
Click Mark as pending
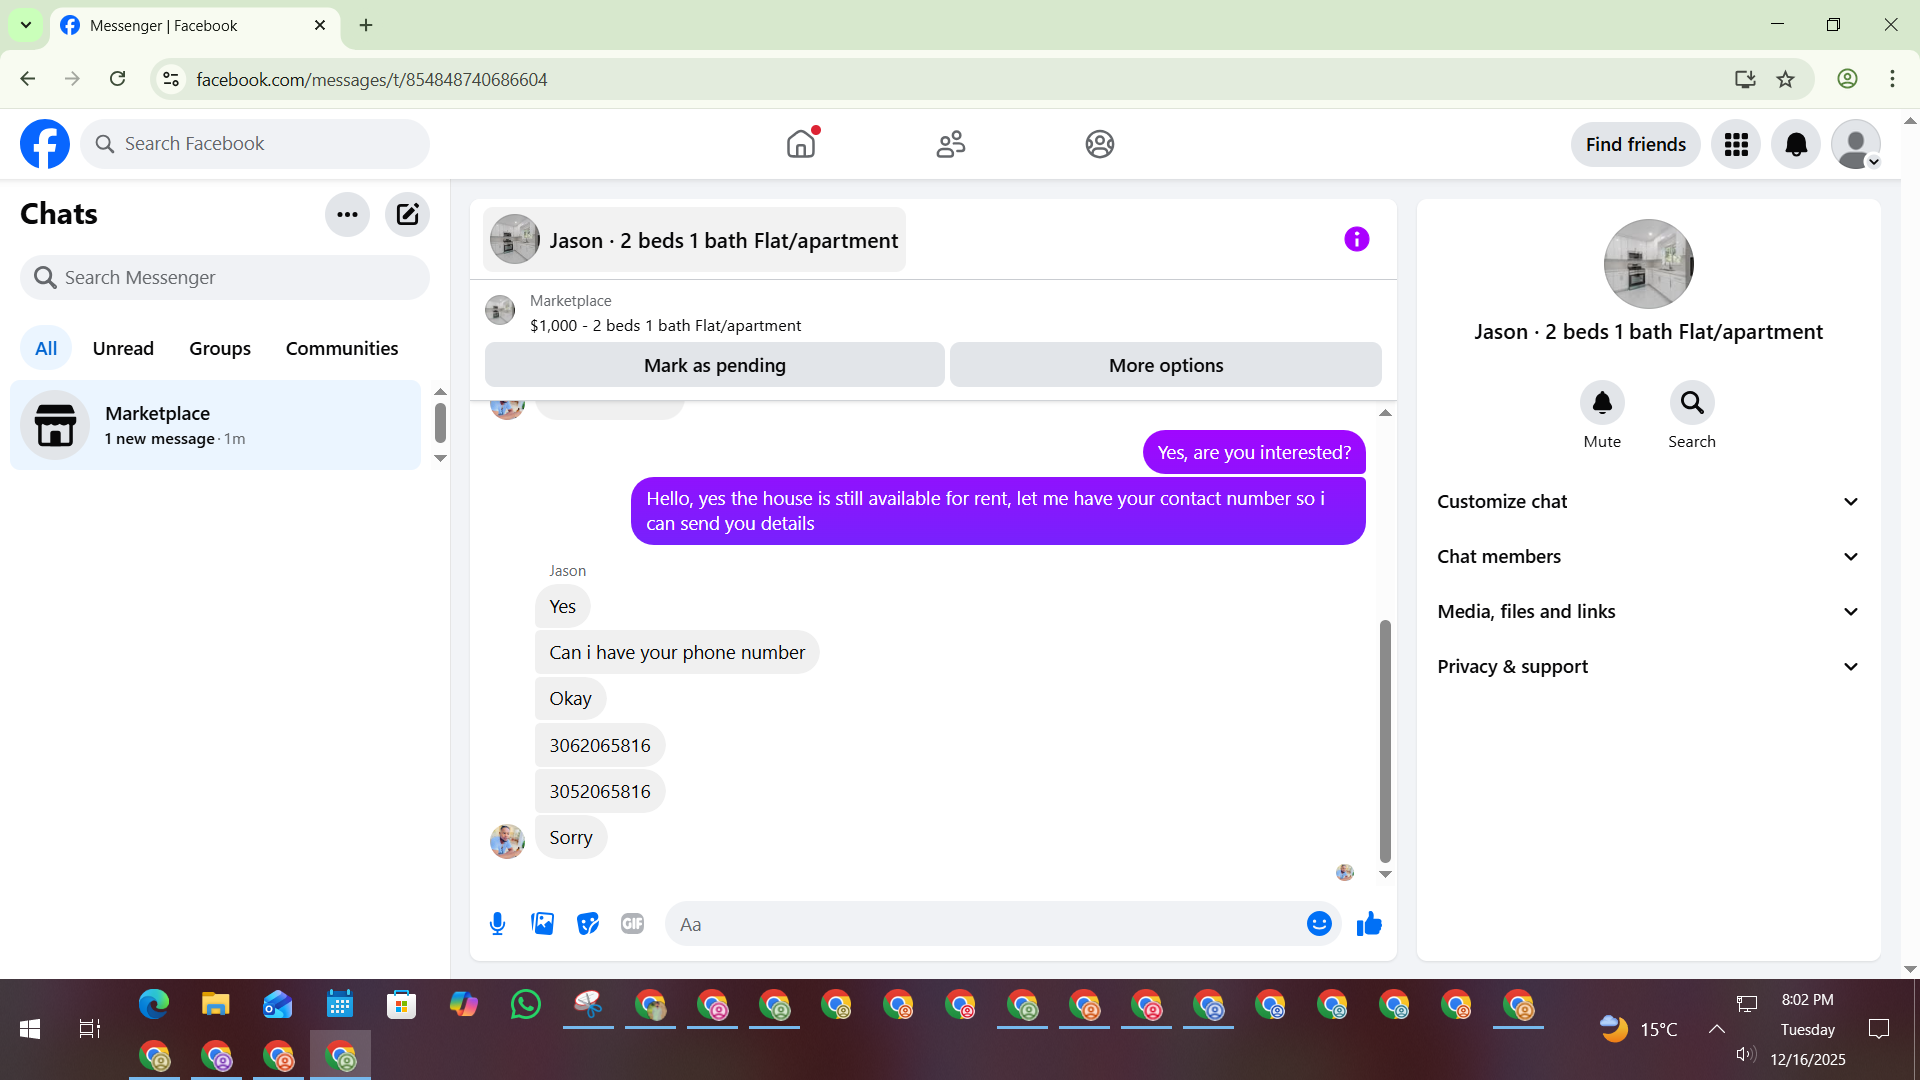pyautogui.click(x=715, y=366)
